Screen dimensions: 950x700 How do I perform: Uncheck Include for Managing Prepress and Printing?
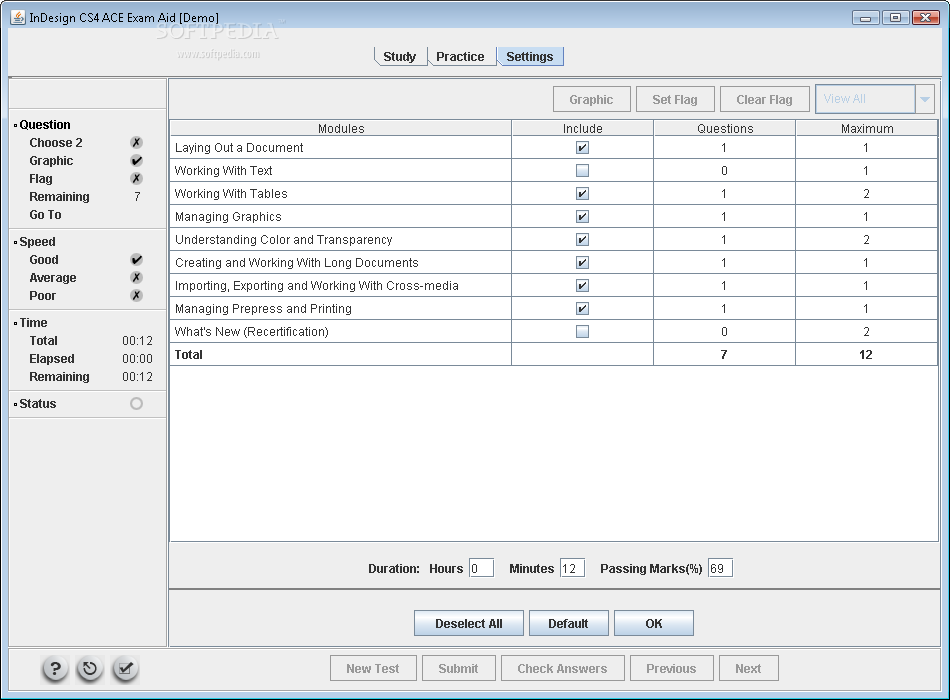tap(582, 308)
